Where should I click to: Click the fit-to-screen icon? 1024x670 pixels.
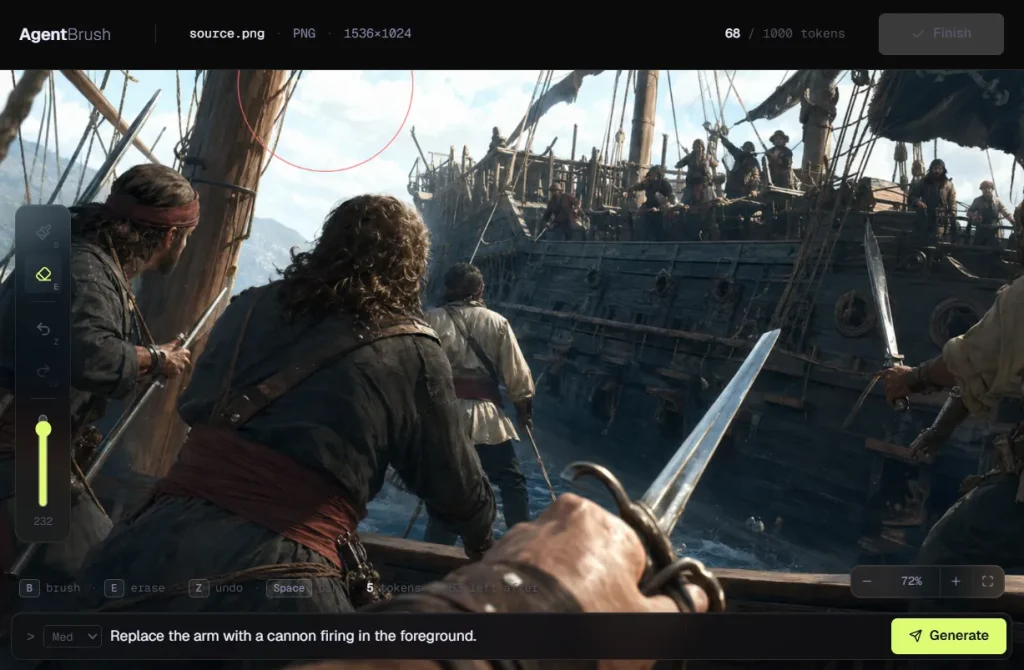(x=987, y=581)
